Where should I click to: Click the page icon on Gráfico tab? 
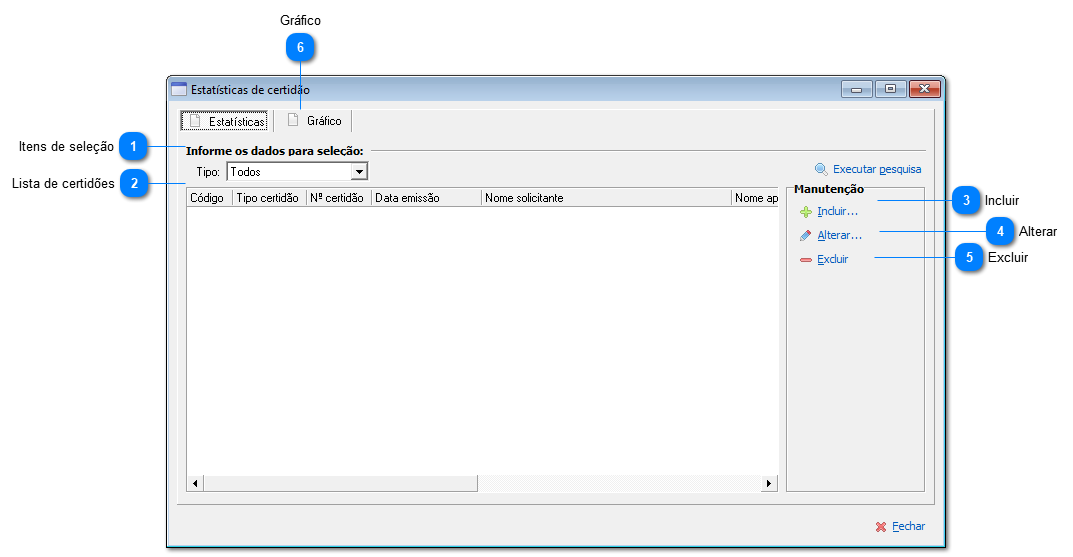coord(293,120)
